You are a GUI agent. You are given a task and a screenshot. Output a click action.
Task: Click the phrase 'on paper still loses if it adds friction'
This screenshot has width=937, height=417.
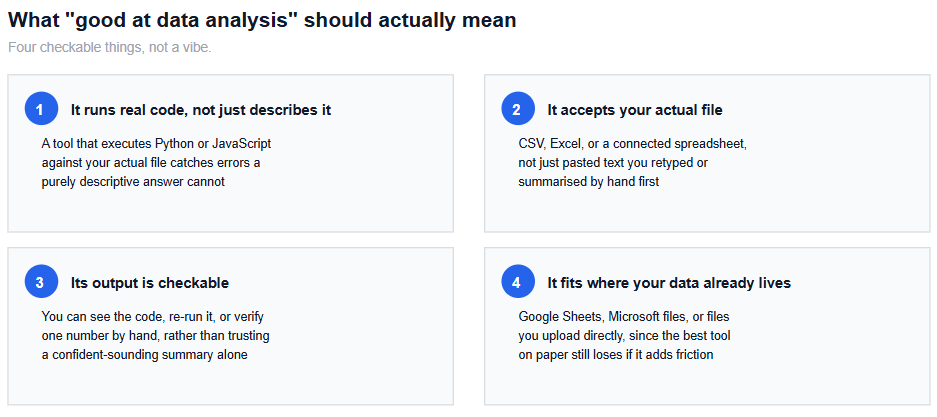pyautogui.click(x=616, y=355)
